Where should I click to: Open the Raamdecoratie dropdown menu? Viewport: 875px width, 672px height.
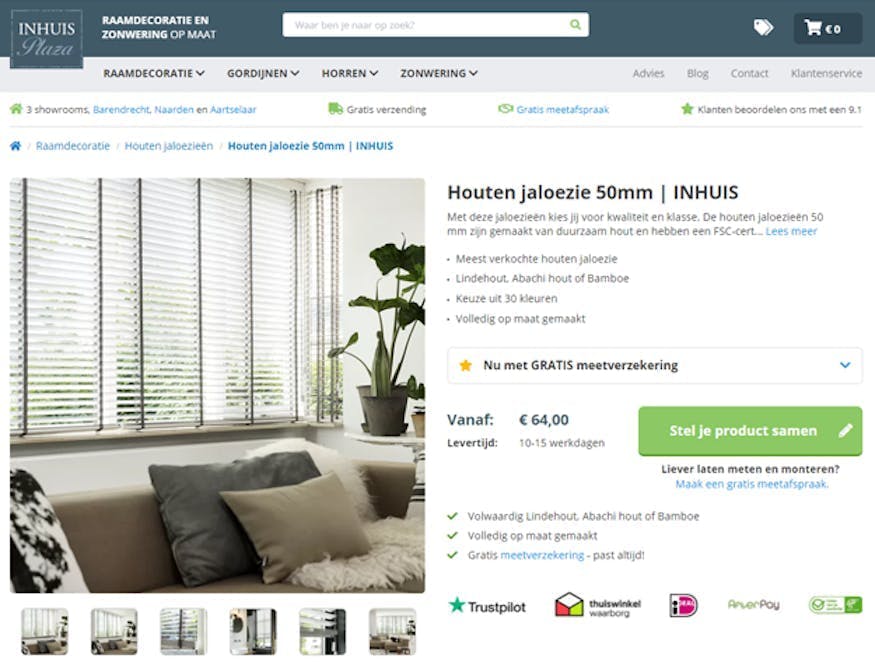153,73
